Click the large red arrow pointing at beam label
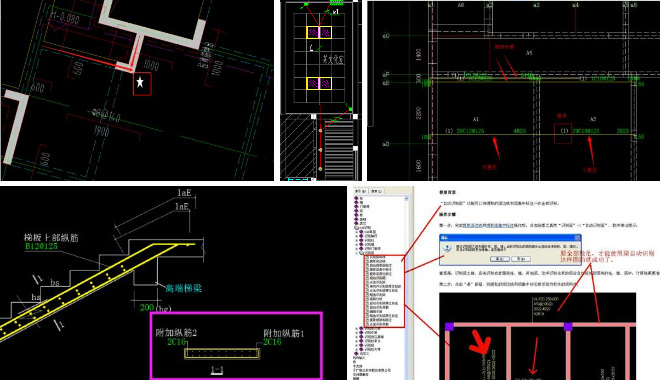 tap(480, 341)
